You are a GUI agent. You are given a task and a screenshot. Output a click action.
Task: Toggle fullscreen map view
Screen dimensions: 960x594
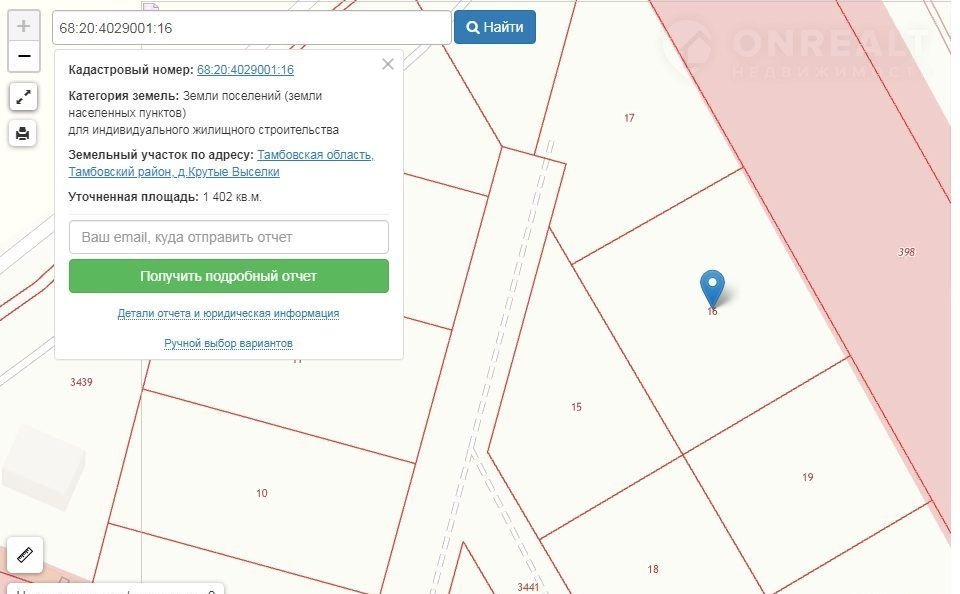[24, 97]
